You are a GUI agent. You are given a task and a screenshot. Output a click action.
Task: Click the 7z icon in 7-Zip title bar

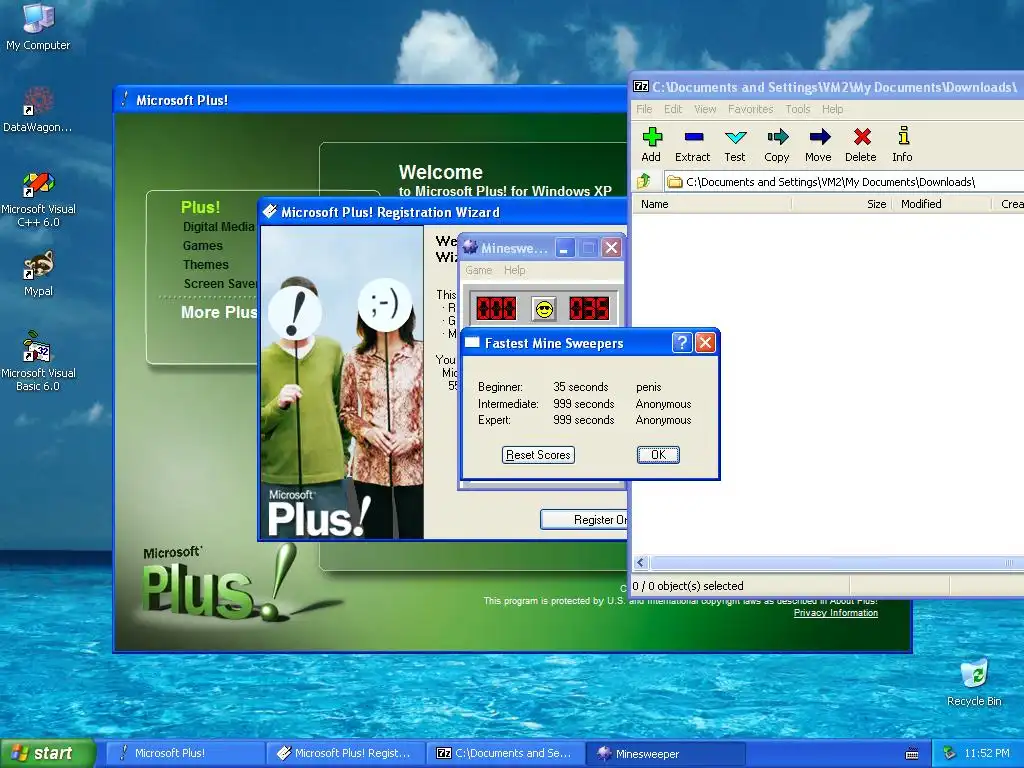pyautogui.click(x=641, y=87)
